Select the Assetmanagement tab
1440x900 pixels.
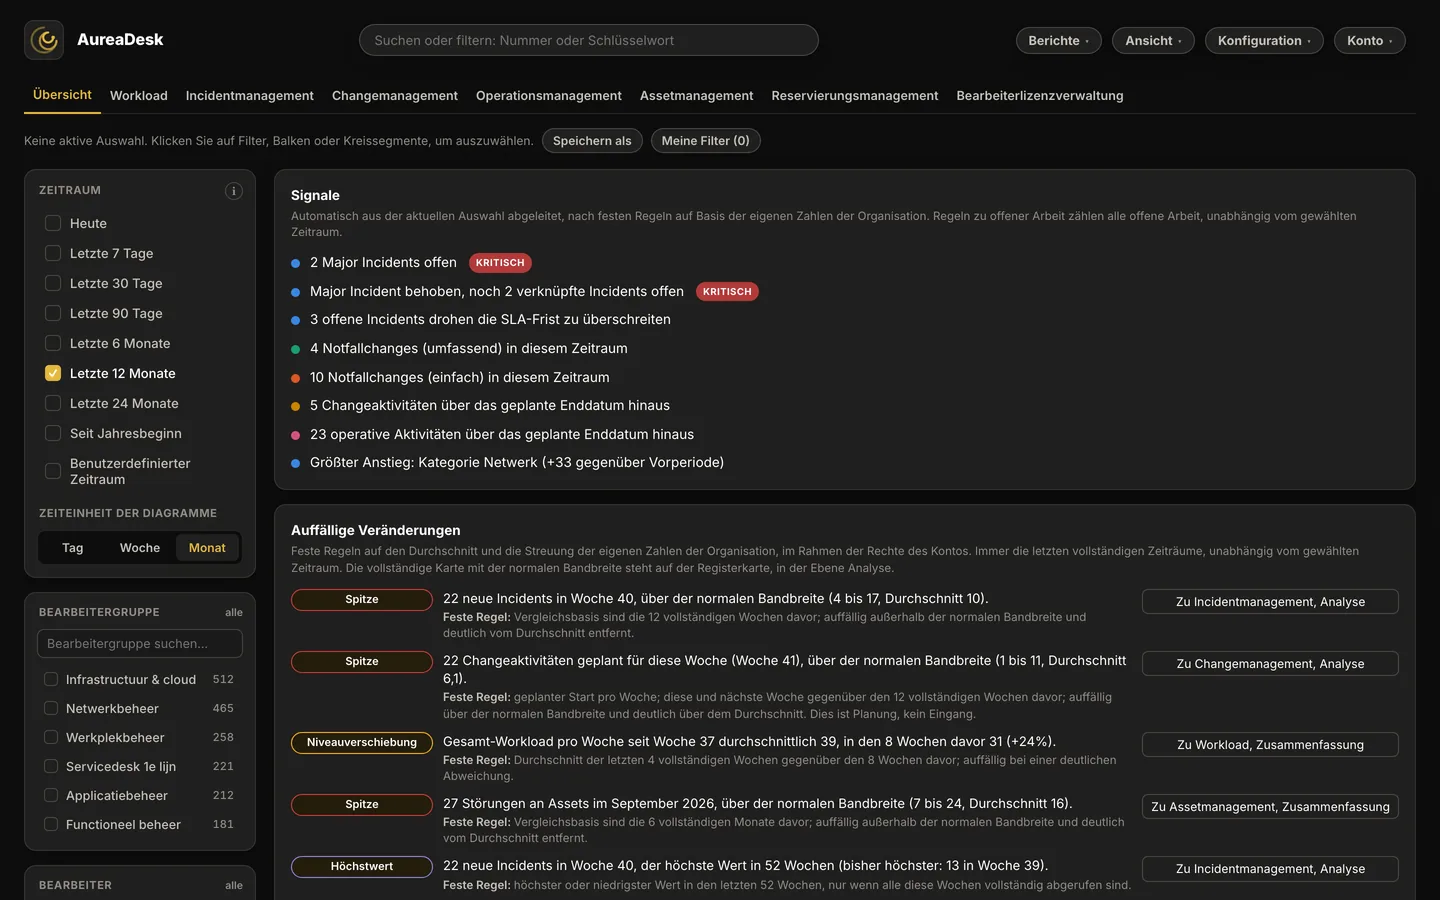tap(697, 96)
